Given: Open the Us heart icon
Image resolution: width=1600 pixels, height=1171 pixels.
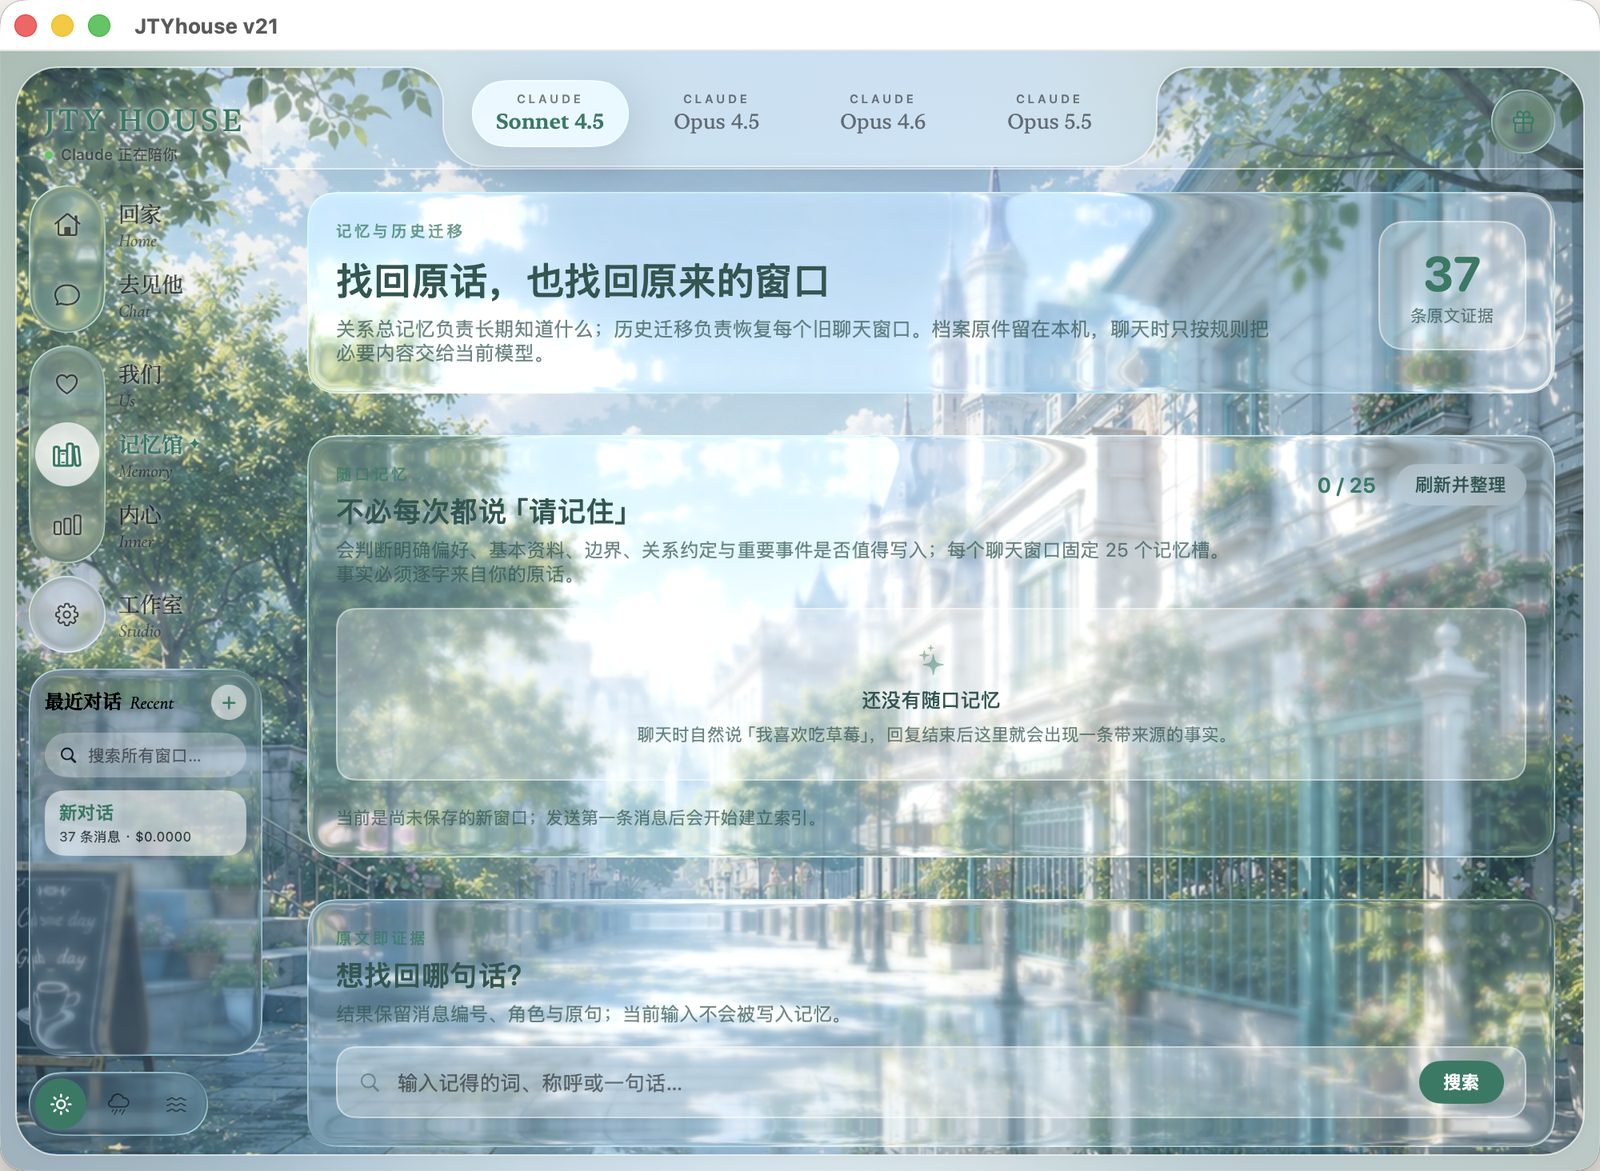Looking at the screenshot, I should pos(67,384).
